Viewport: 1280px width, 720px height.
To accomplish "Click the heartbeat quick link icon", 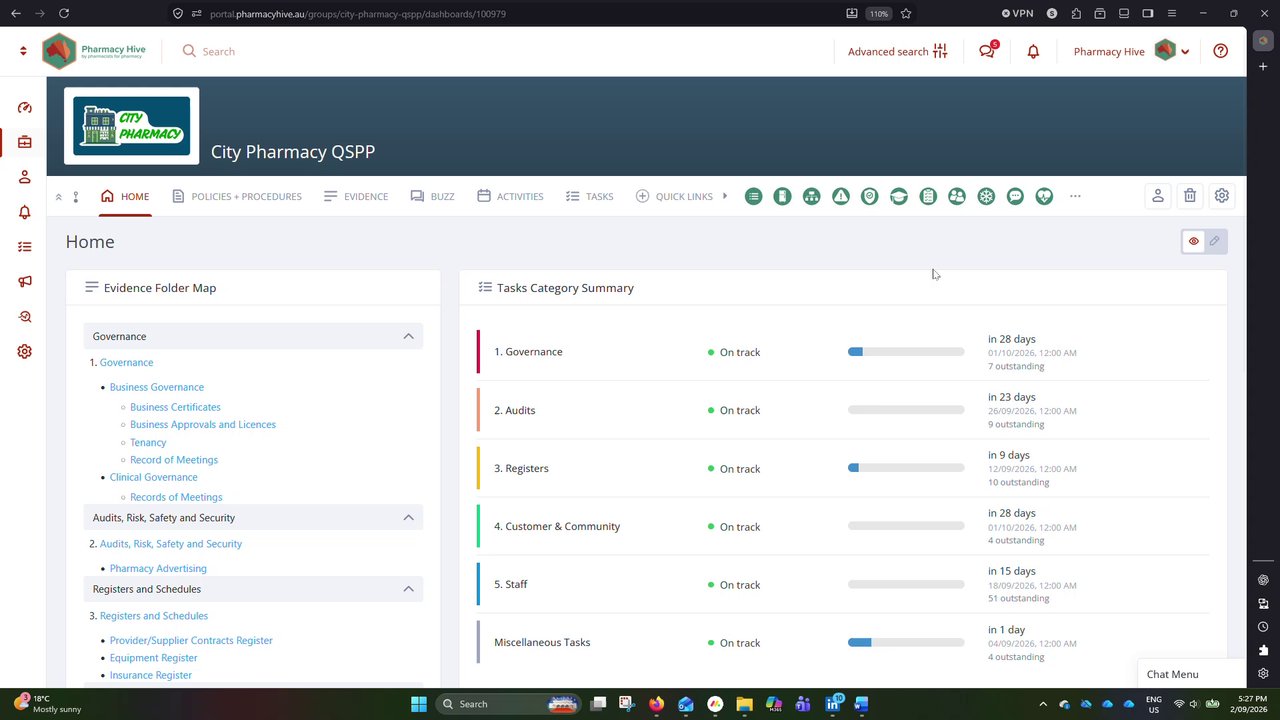I will click(1044, 196).
